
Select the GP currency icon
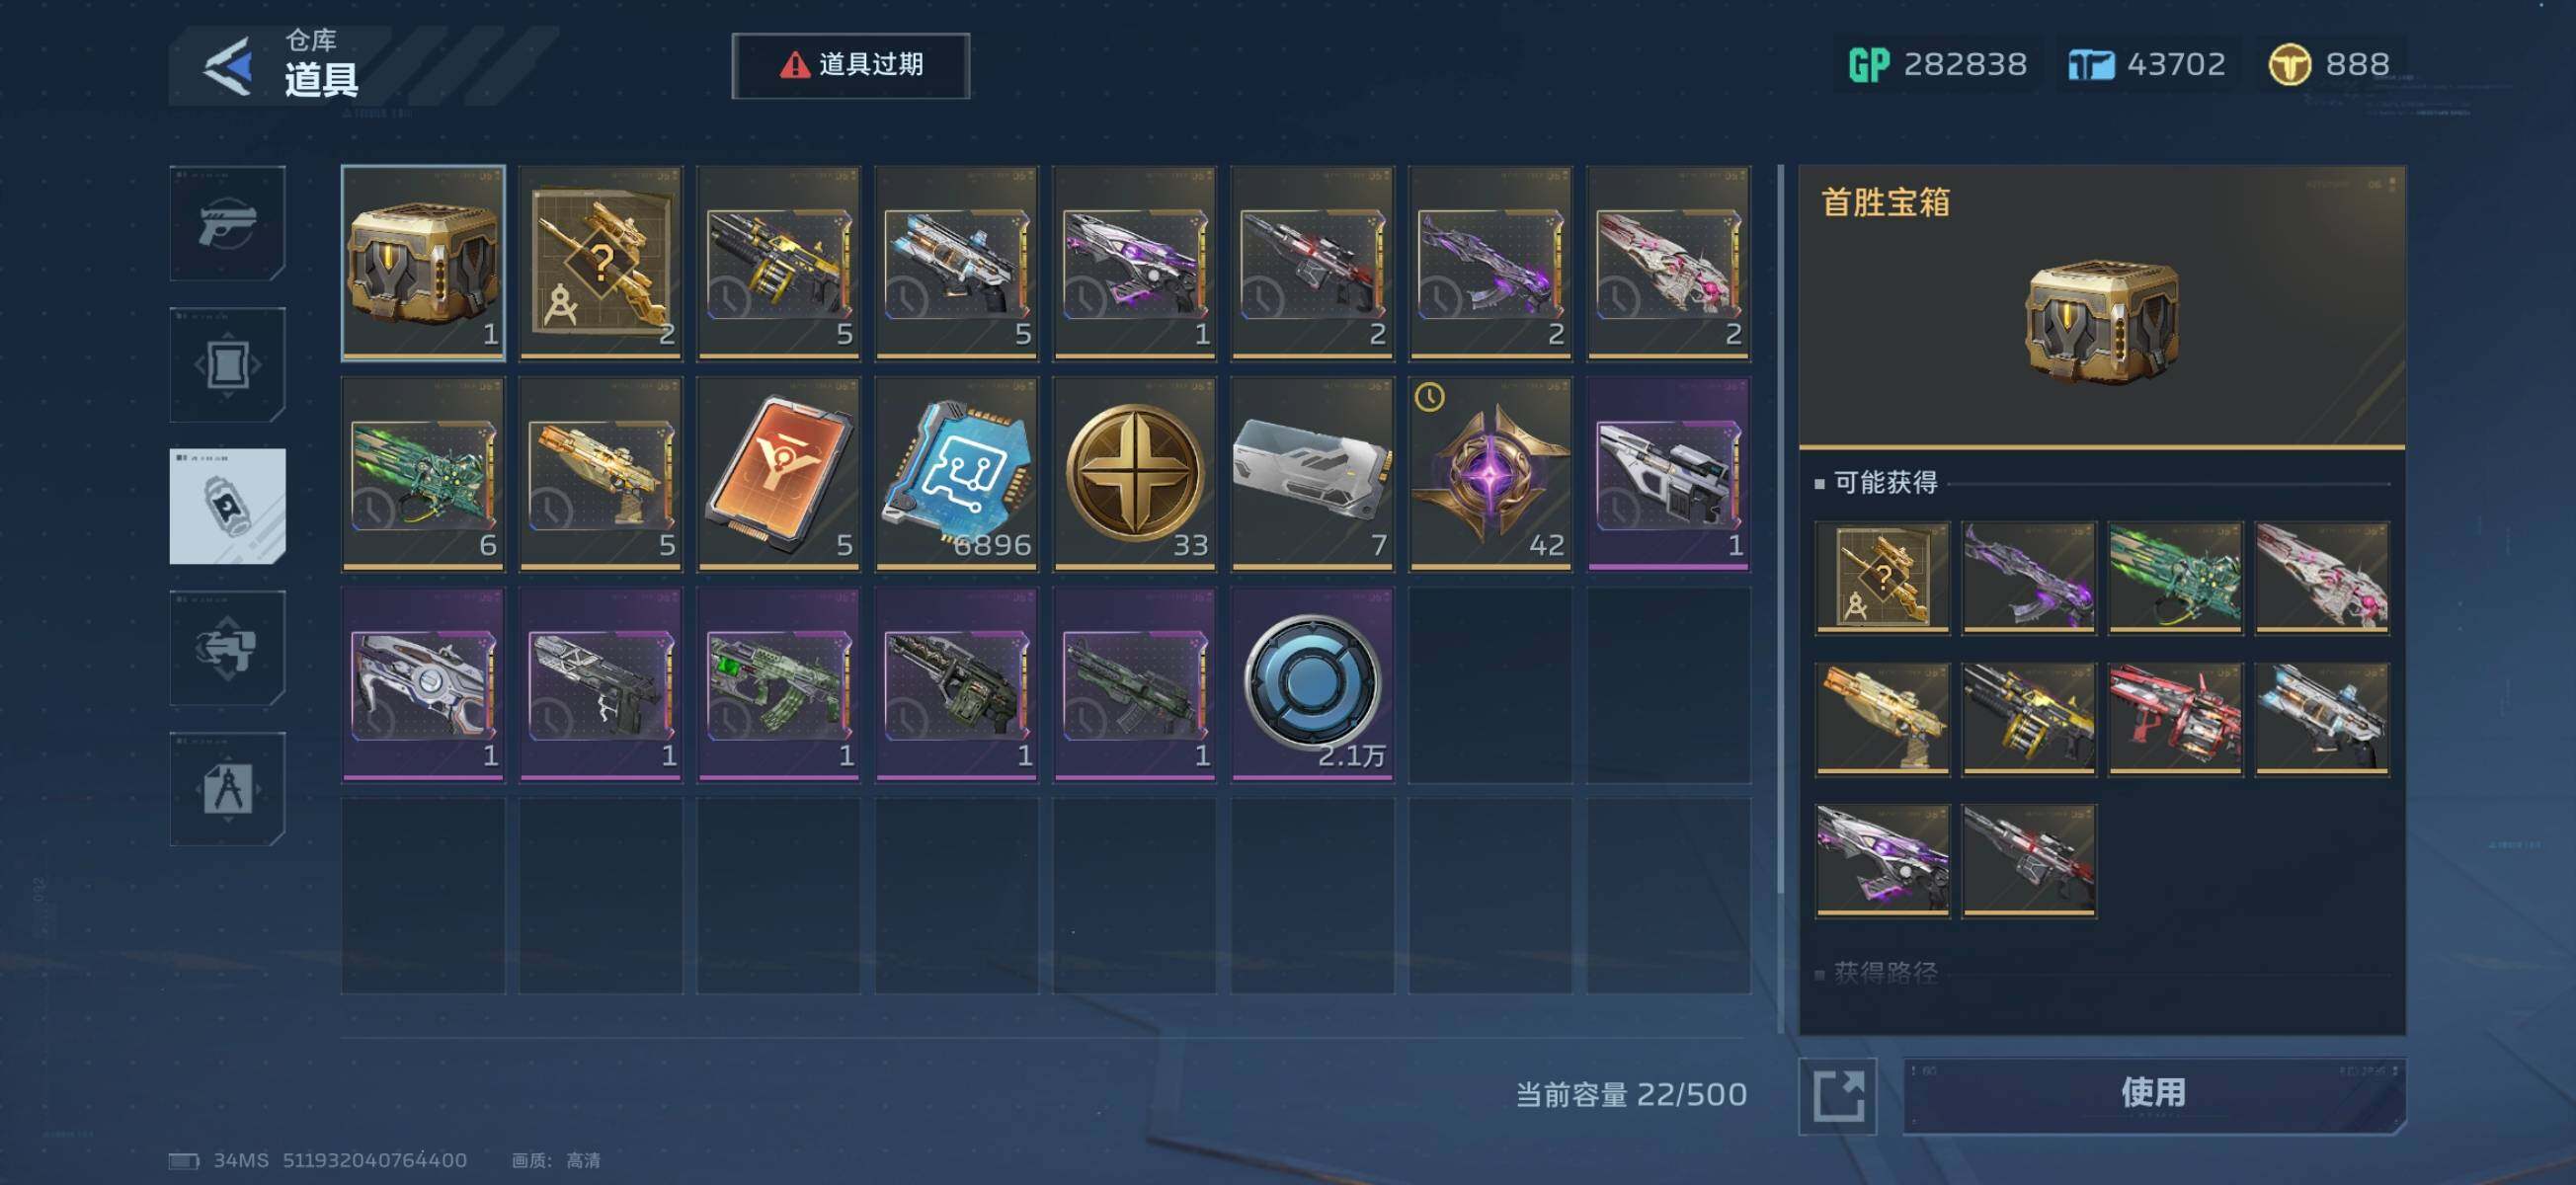(x=1868, y=65)
